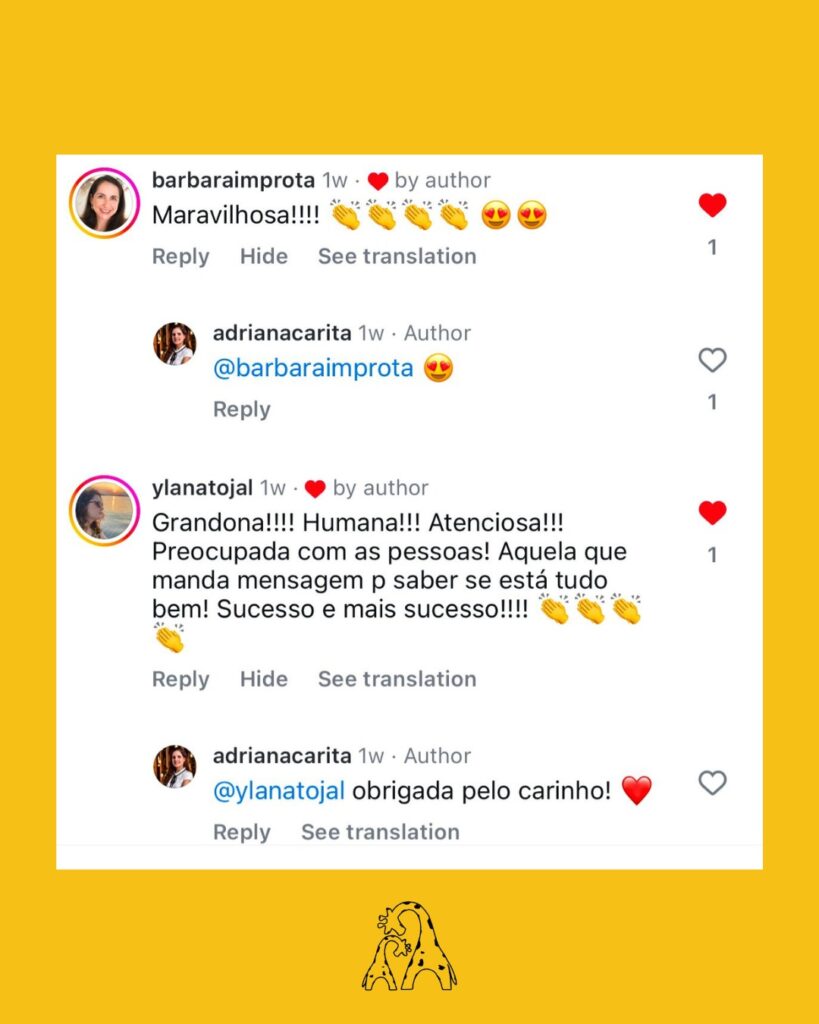Unlike barbaraimprota's comment with red heart

point(712,205)
